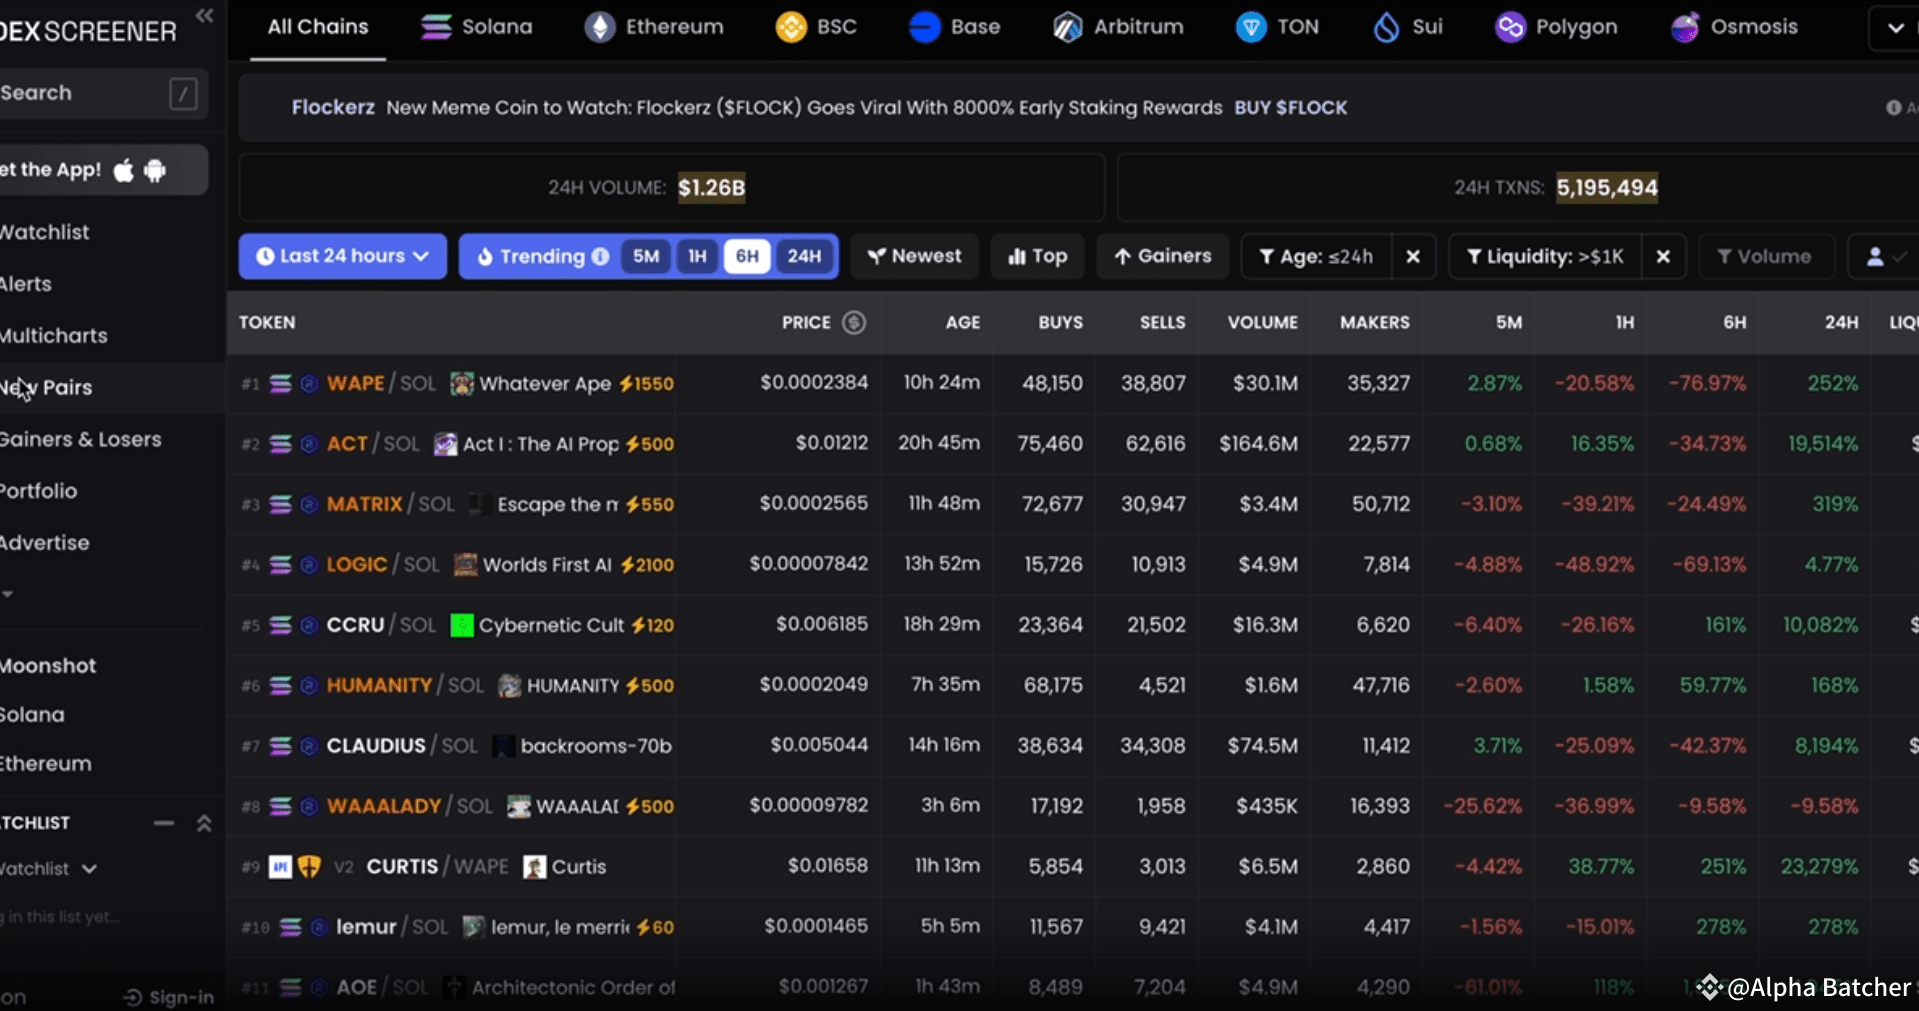Sort by Newest pairs
The image size is (1919, 1011).
[x=915, y=257]
